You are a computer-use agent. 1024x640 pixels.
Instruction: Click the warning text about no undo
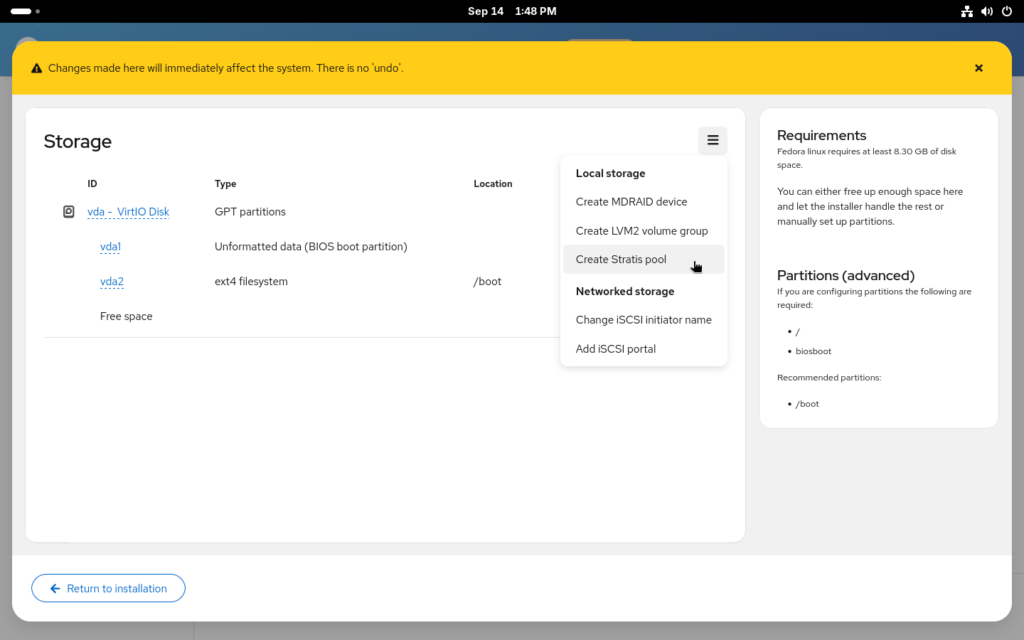[x=226, y=68]
